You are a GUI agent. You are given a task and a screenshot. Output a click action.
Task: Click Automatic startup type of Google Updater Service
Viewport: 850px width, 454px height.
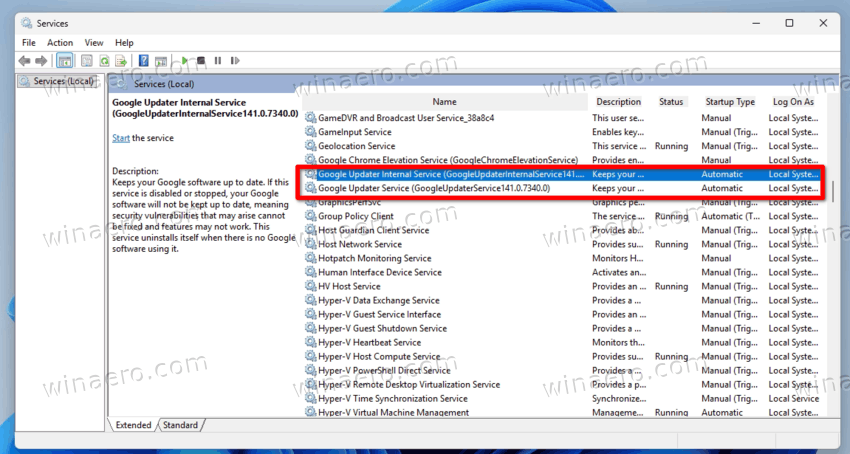click(722, 188)
